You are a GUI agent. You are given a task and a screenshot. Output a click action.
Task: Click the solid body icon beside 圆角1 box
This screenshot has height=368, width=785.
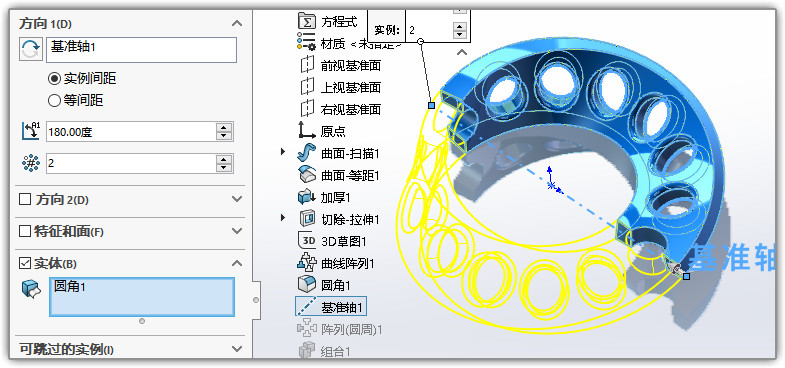[32, 289]
